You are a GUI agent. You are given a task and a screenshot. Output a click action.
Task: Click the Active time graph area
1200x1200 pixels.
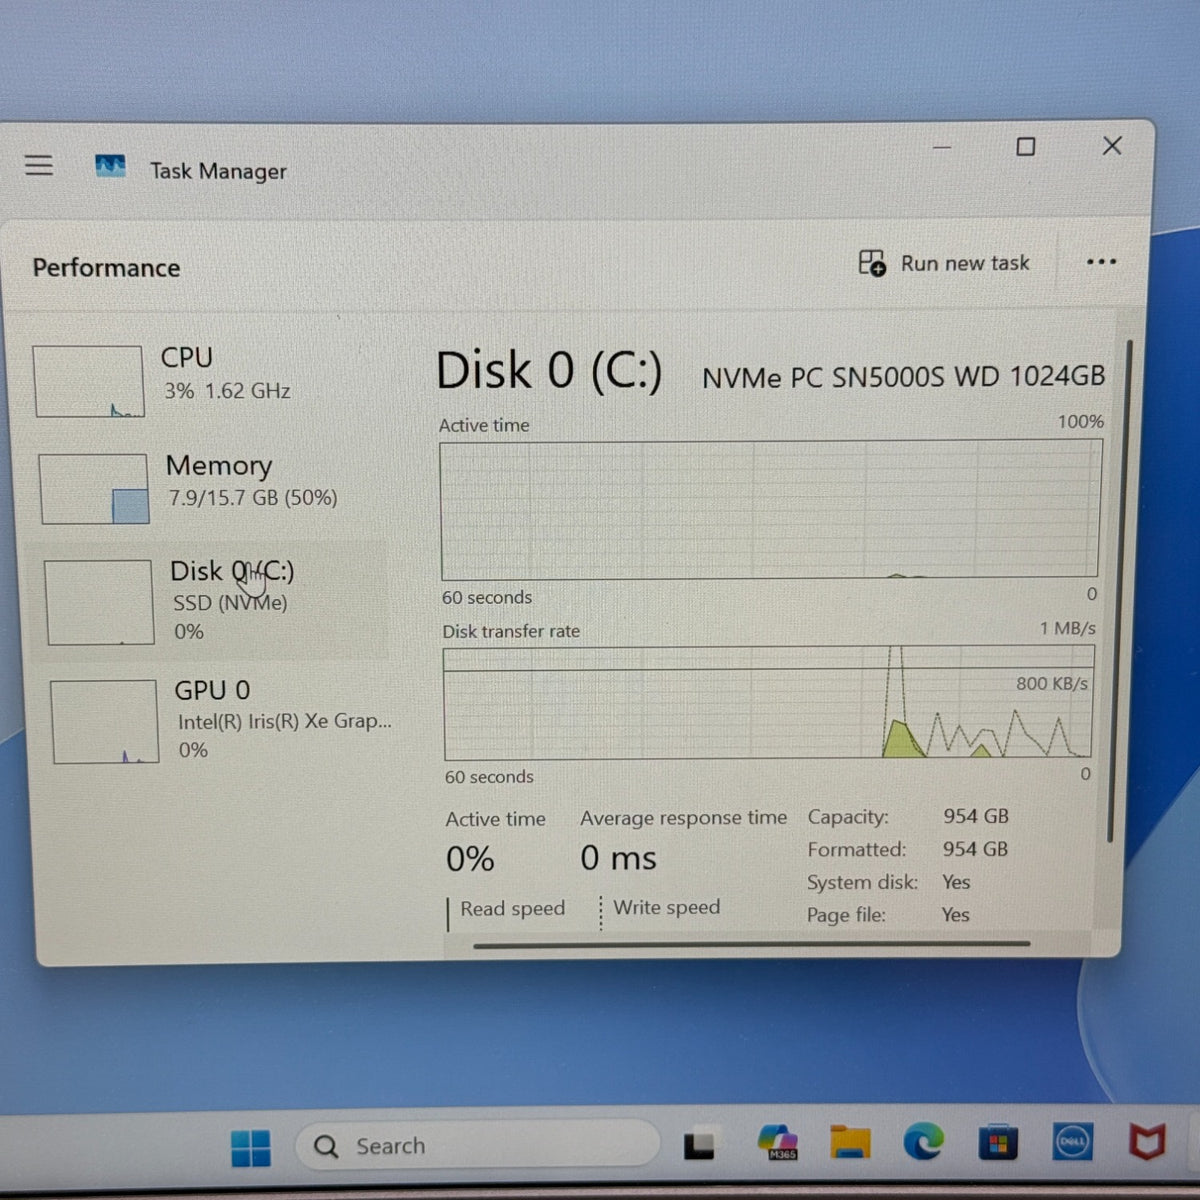click(x=770, y=509)
